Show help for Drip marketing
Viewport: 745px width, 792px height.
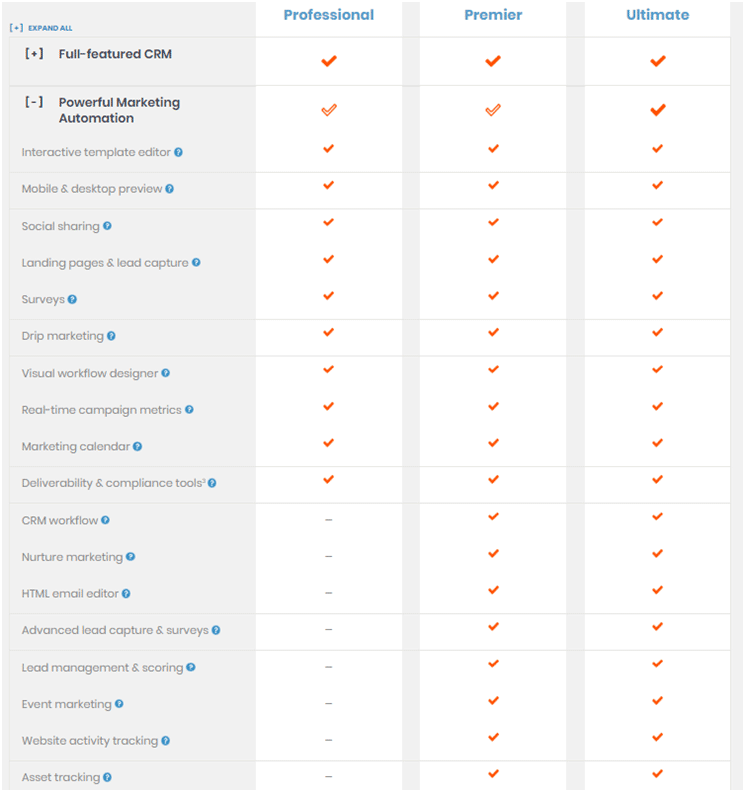111,336
